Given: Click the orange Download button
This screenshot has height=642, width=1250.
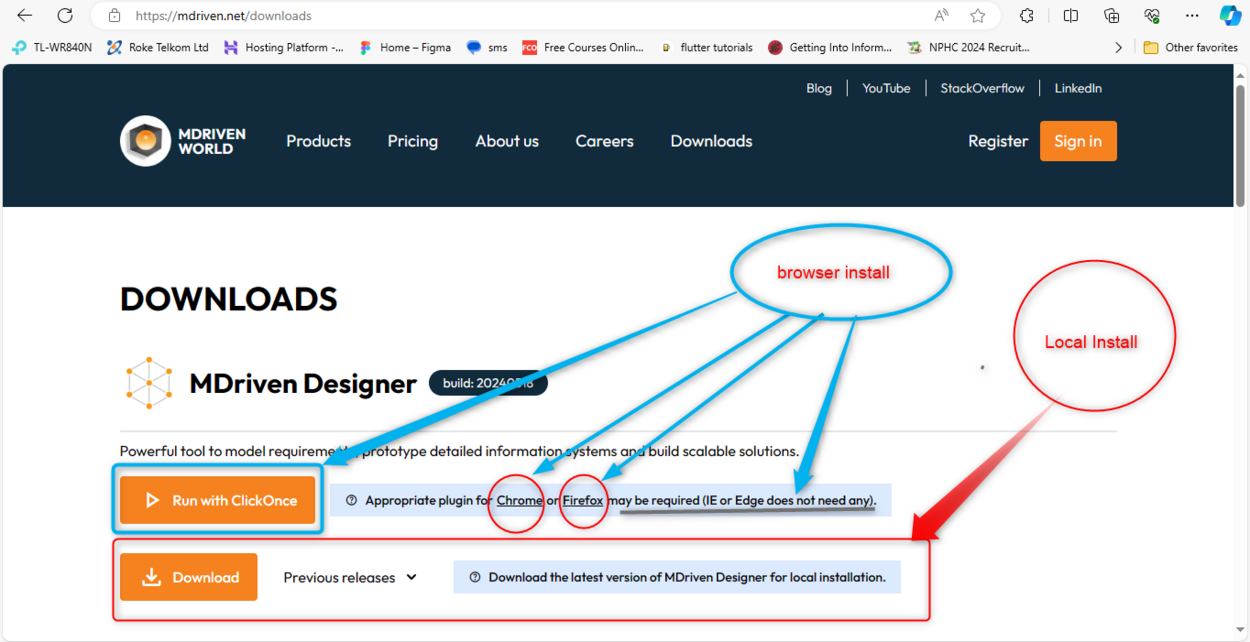Looking at the screenshot, I should (x=189, y=577).
